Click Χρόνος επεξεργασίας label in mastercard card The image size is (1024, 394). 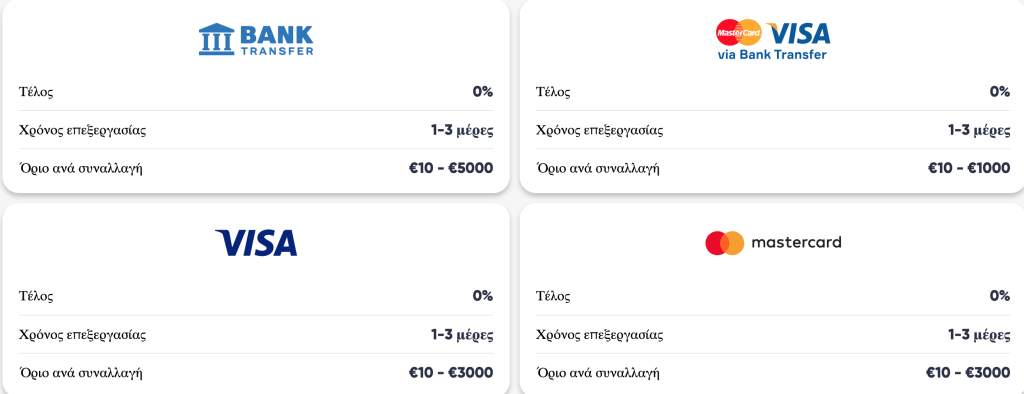tap(600, 335)
